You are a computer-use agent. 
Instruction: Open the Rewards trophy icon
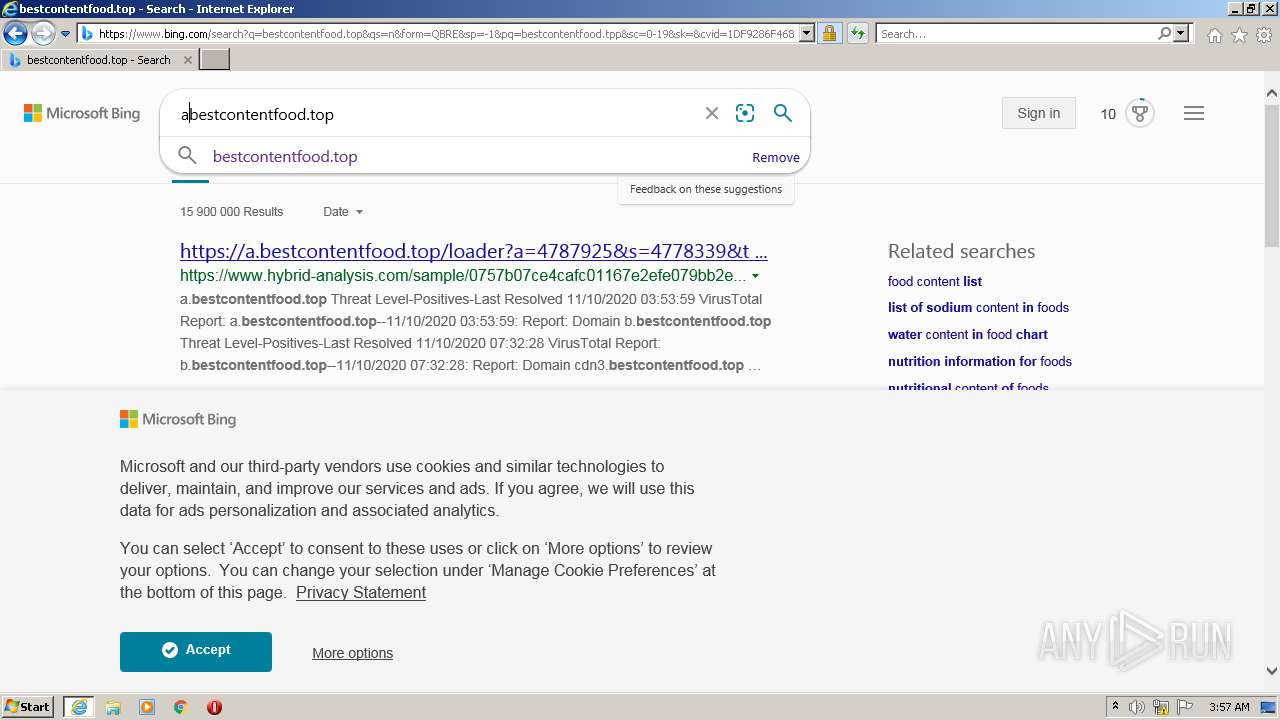click(x=1140, y=113)
